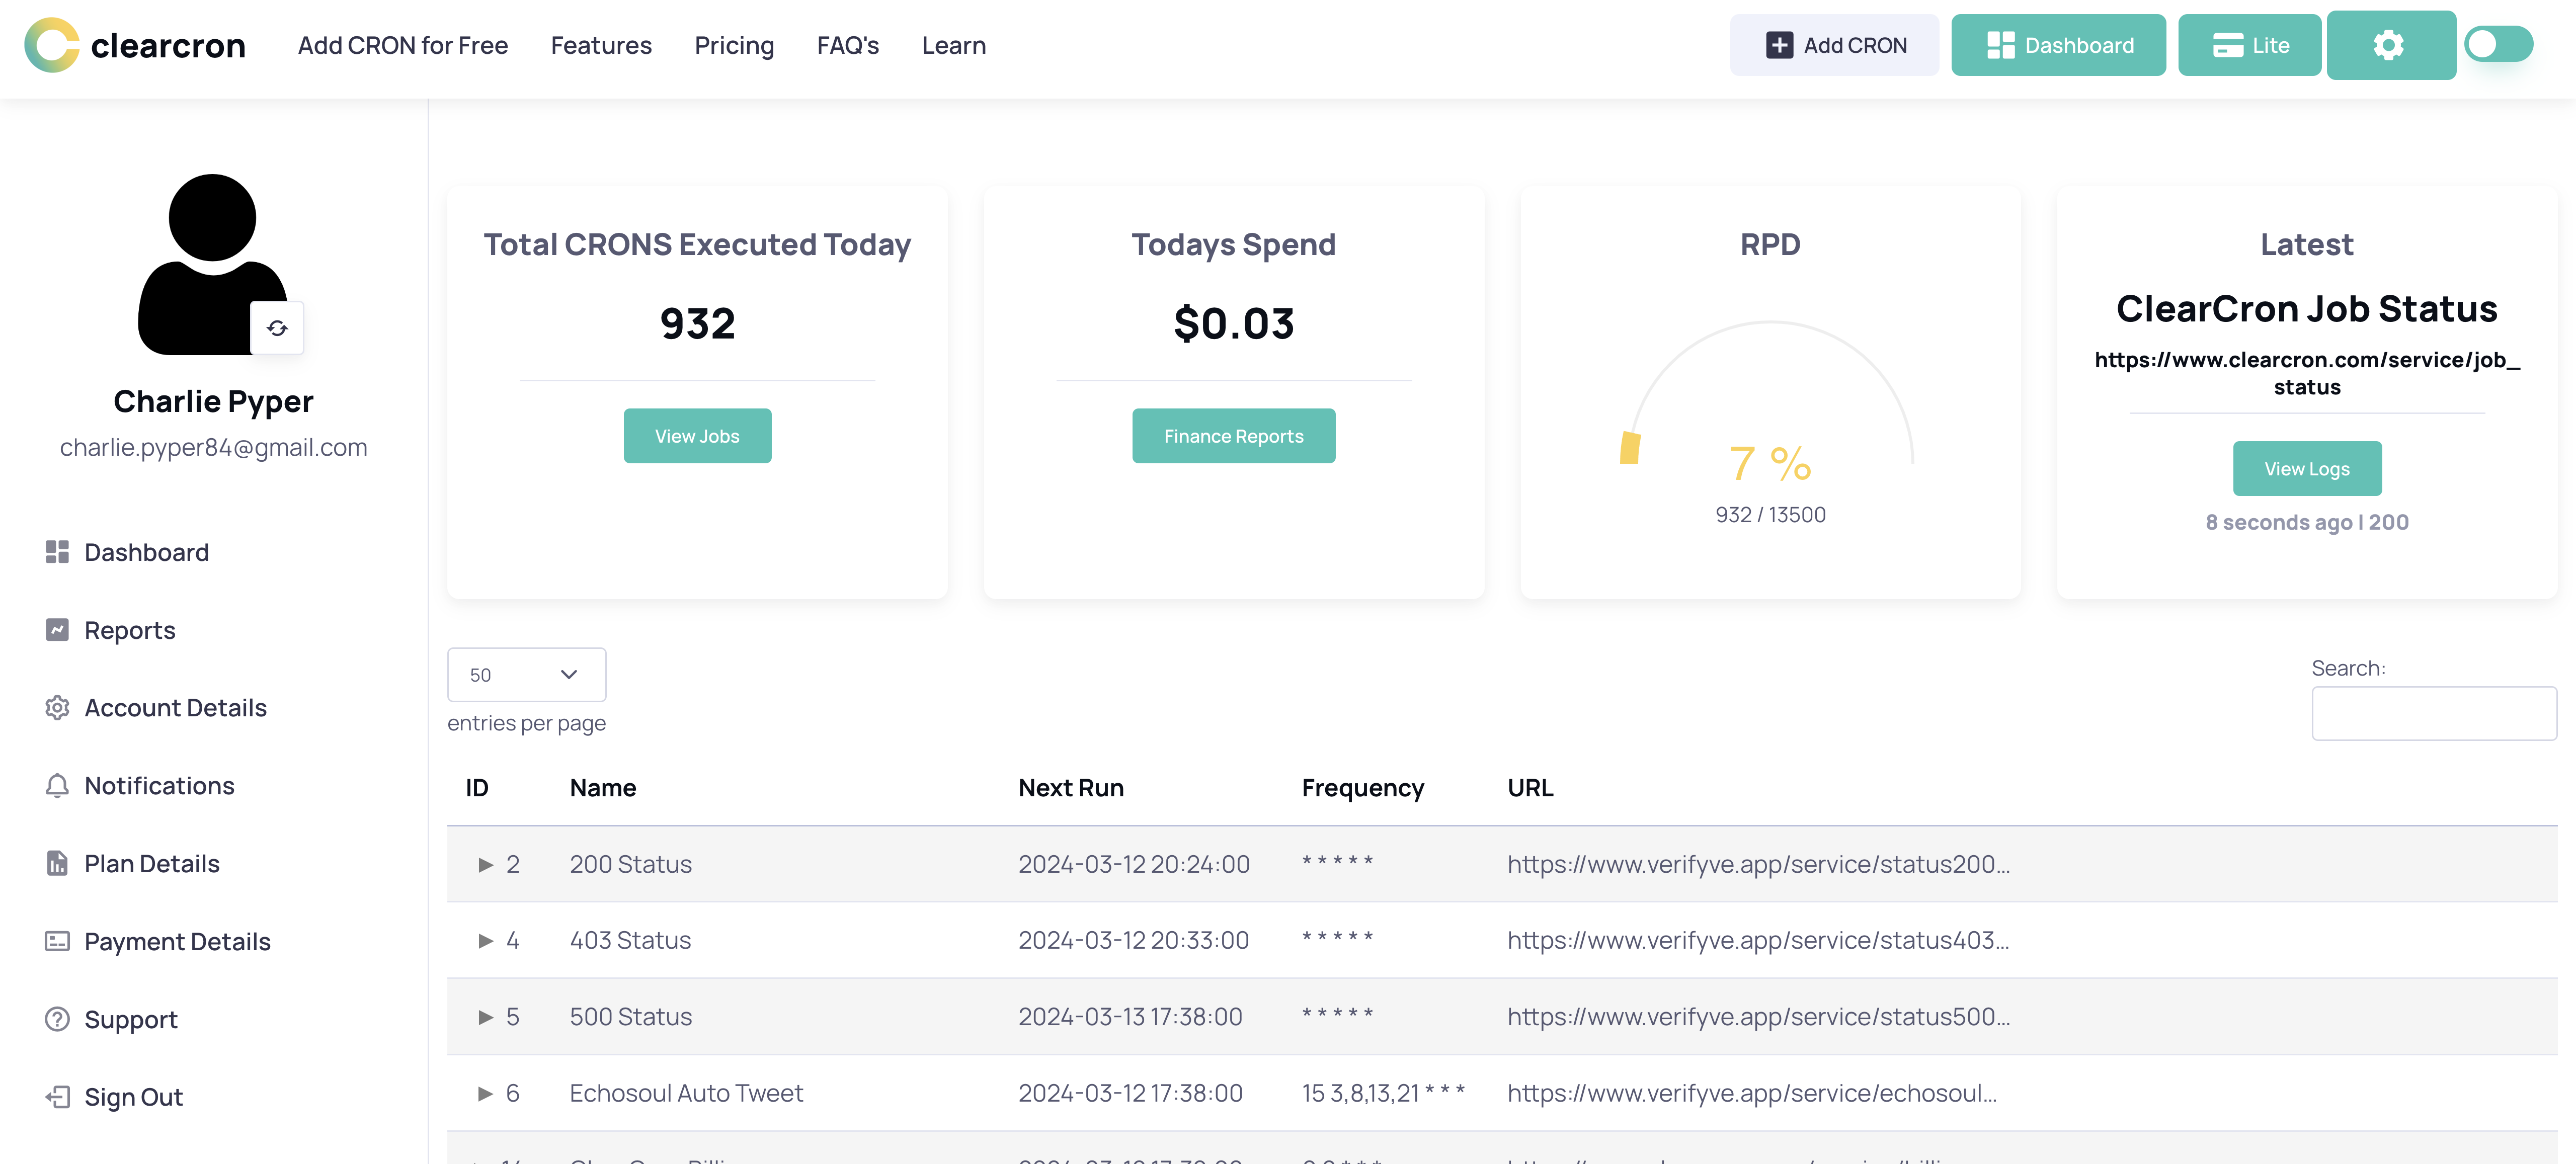
Task: Click 'Echosoul Auto Tweet' name cell
Action: 686,1093
